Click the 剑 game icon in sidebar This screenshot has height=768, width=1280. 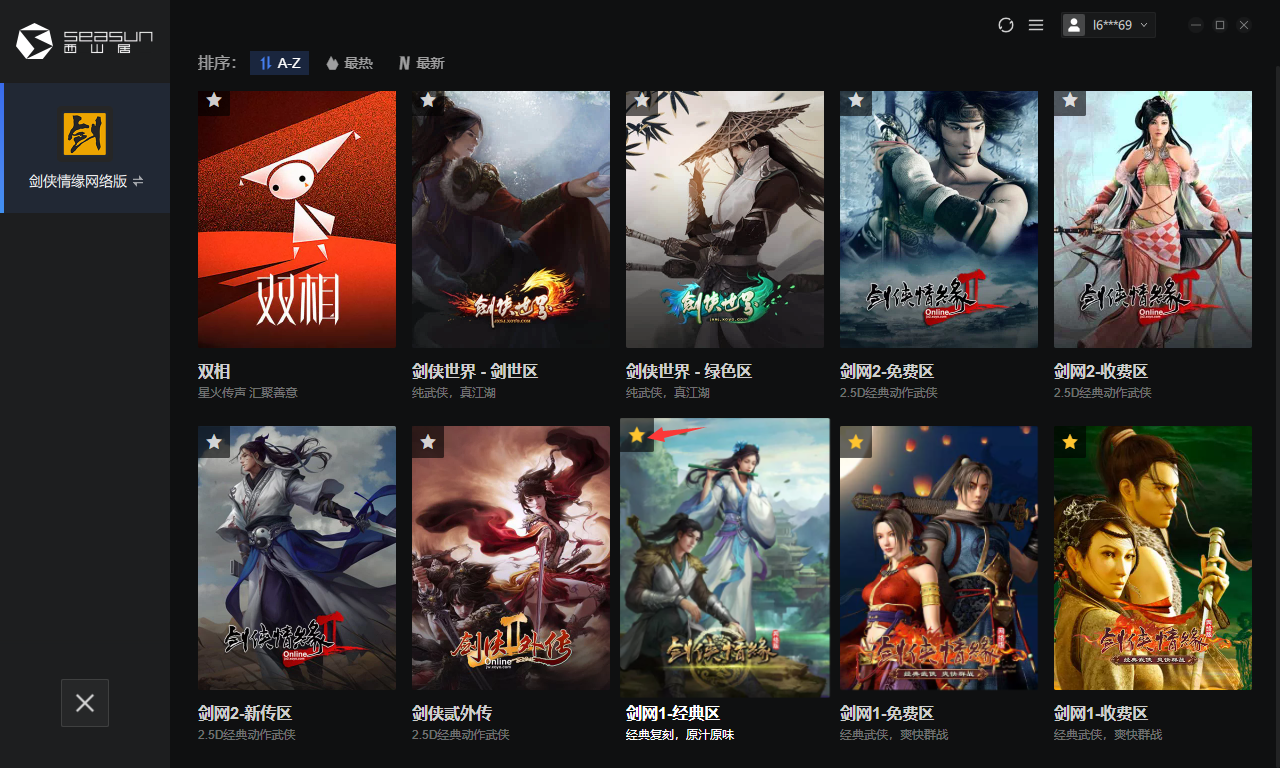tap(85, 134)
